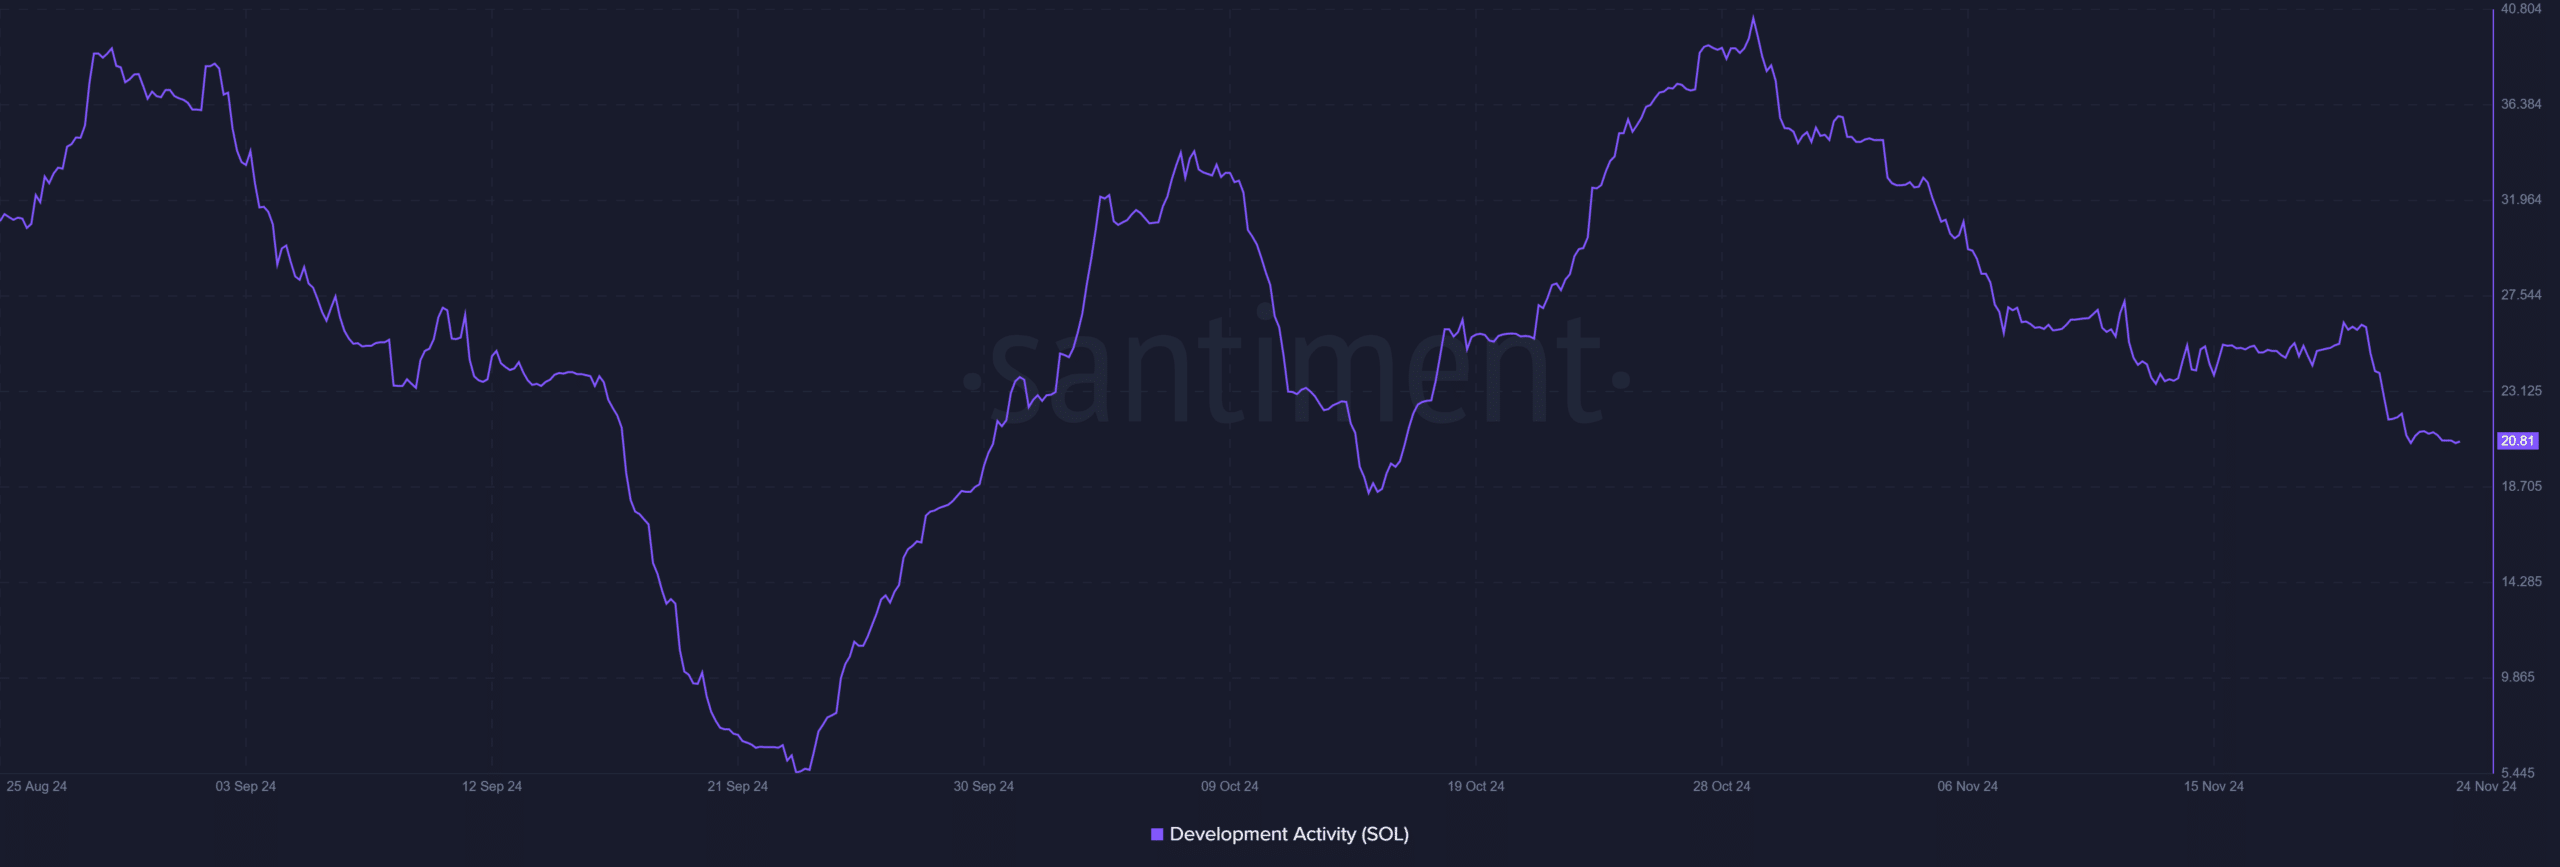This screenshot has height=867, width=2560.
Task: Click the 09 Oct 24 date label
Action: tap(1230, 786)
